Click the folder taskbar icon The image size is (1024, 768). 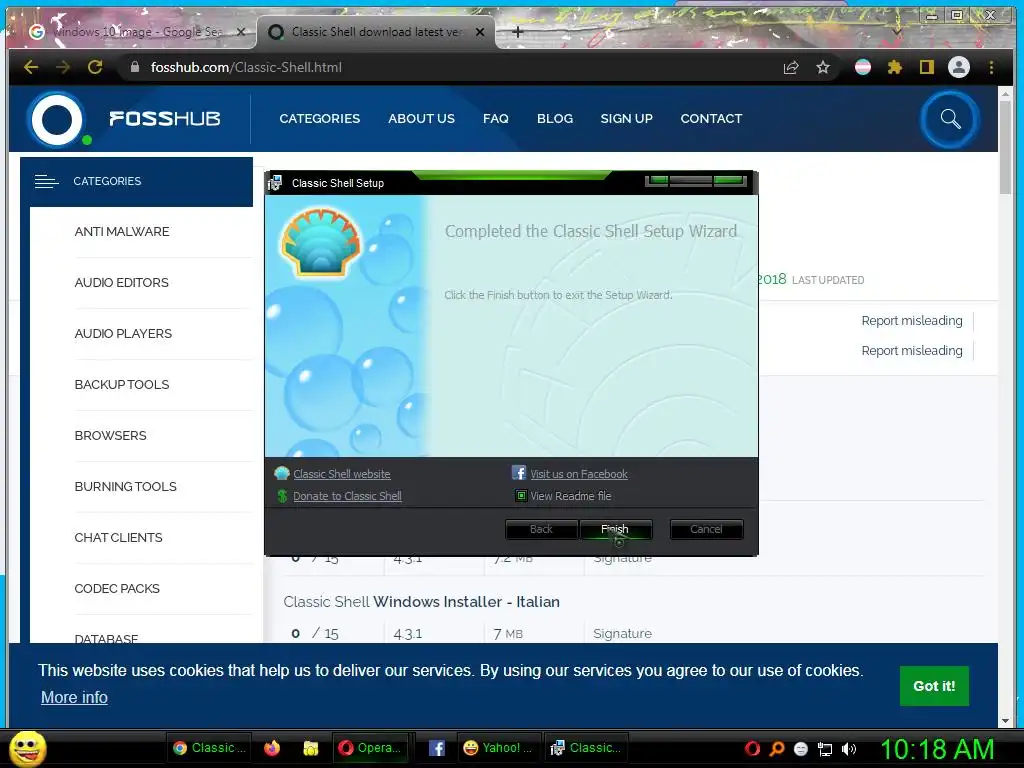tap(310, 748)
